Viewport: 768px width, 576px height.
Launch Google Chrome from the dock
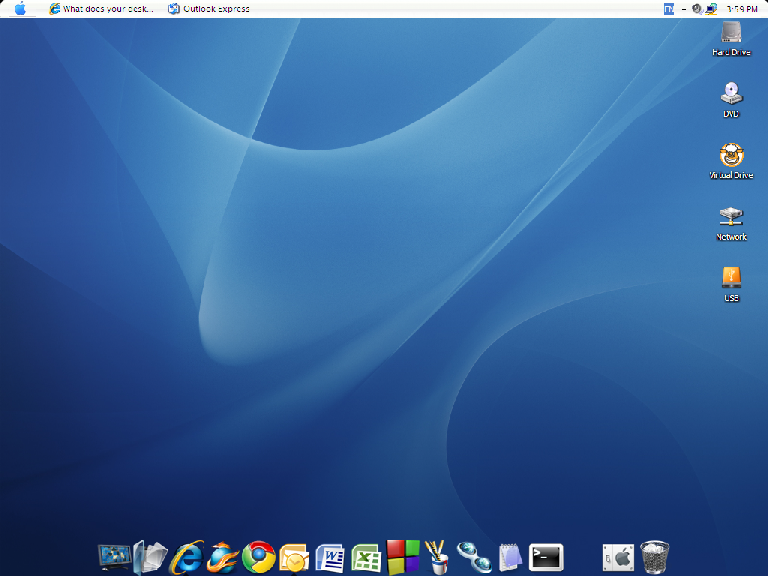point(258,556)
